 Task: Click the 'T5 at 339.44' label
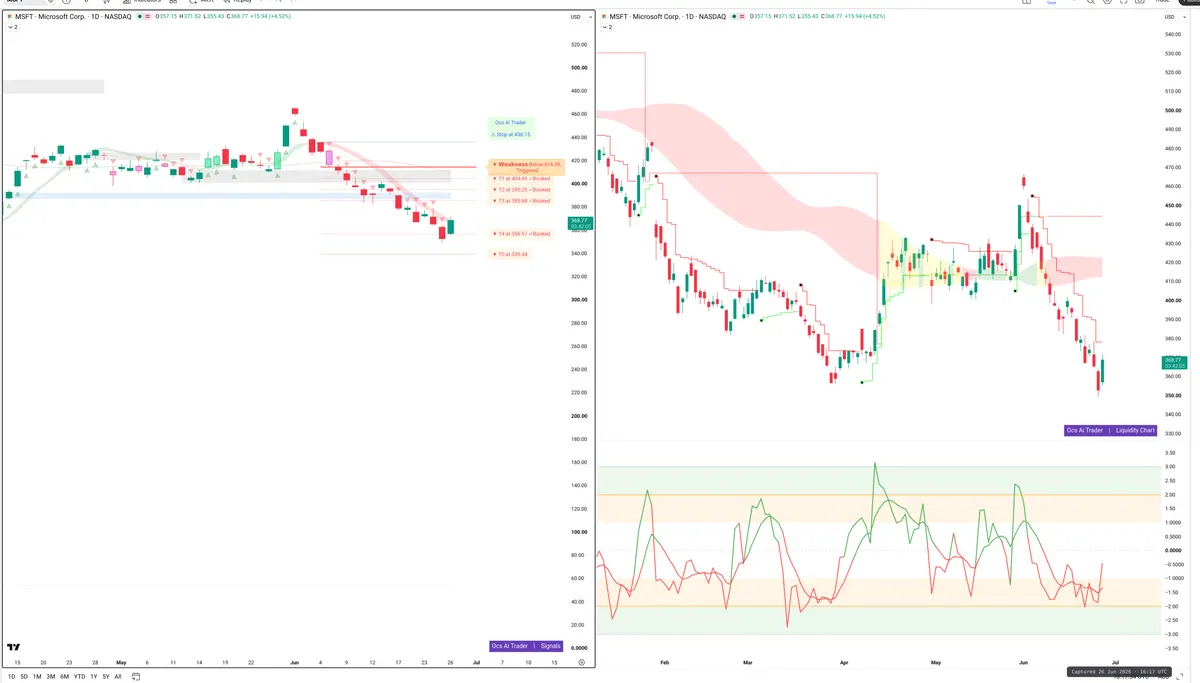click(x=510, y=254)
